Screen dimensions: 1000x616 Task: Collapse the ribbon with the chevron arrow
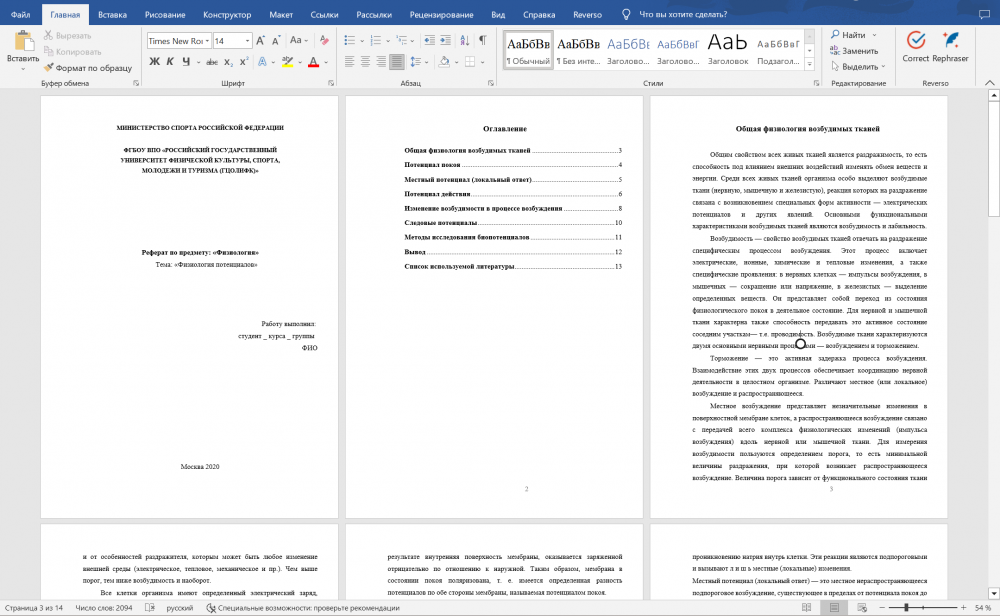coord(989,83)
